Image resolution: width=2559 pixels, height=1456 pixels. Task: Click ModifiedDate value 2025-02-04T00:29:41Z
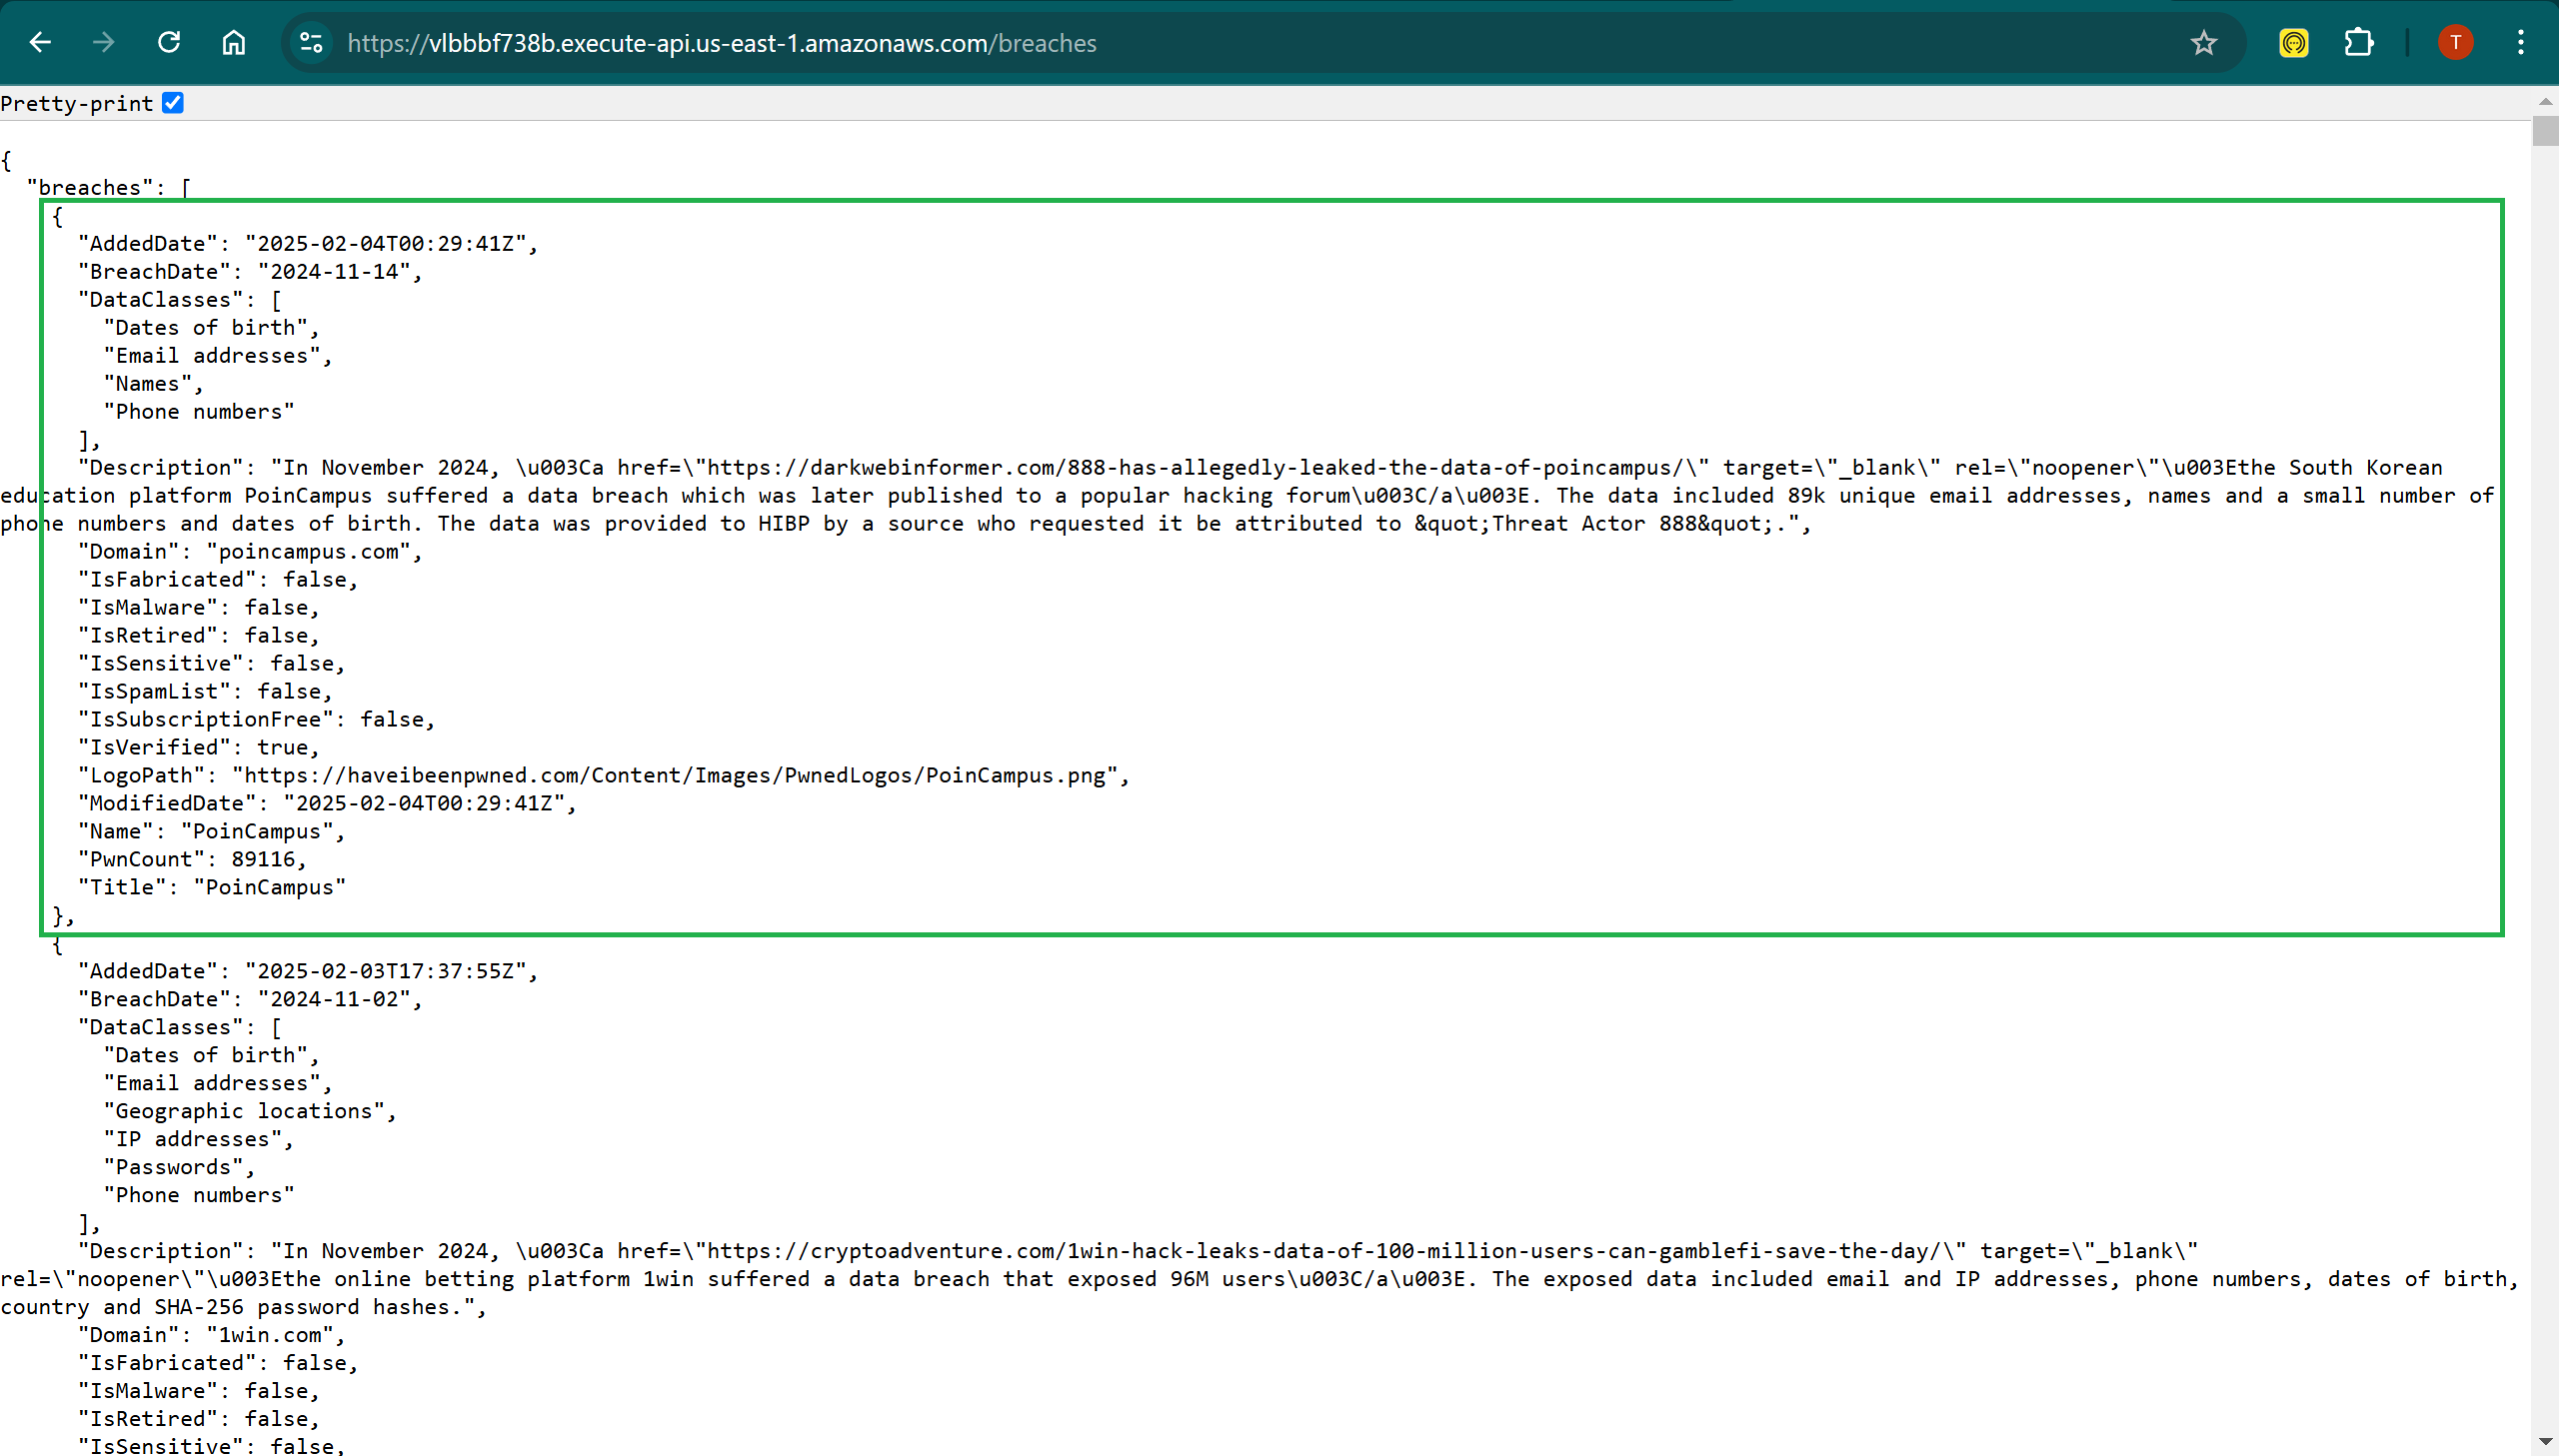[425, 804]
